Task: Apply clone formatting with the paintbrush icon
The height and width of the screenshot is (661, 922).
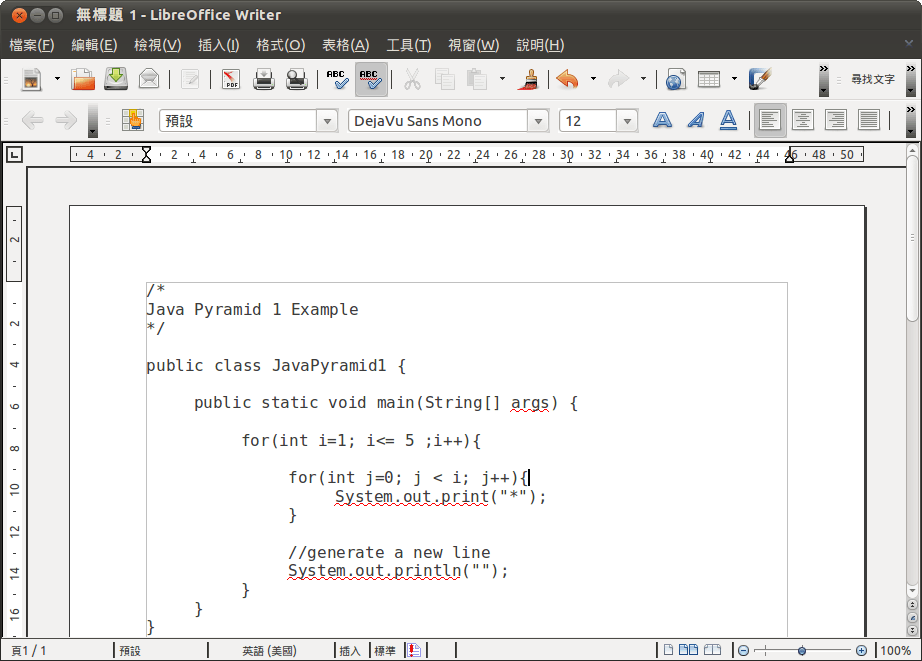Action: point(528,79)
